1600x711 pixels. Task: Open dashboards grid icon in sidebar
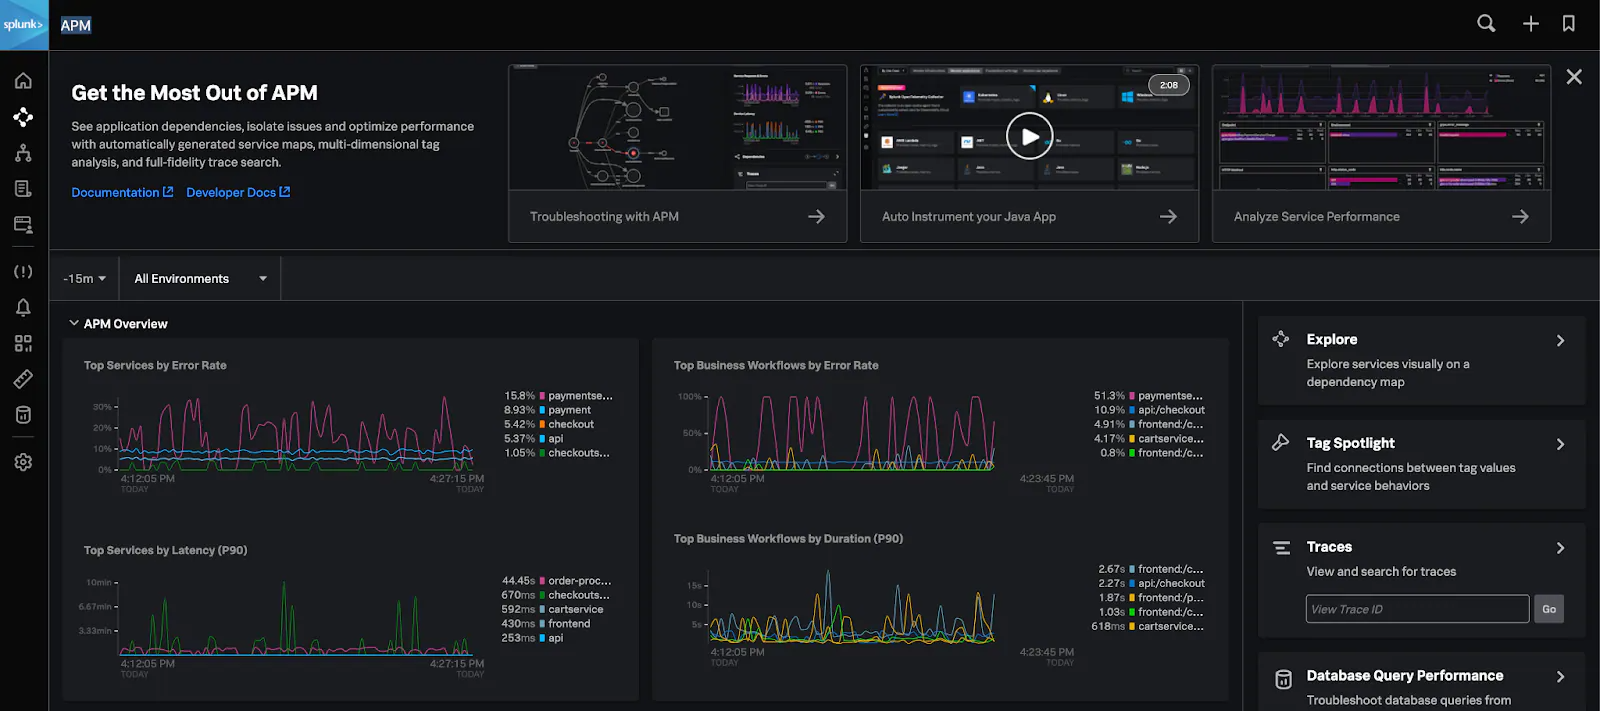pyautogui.click(x=23, y=343)
